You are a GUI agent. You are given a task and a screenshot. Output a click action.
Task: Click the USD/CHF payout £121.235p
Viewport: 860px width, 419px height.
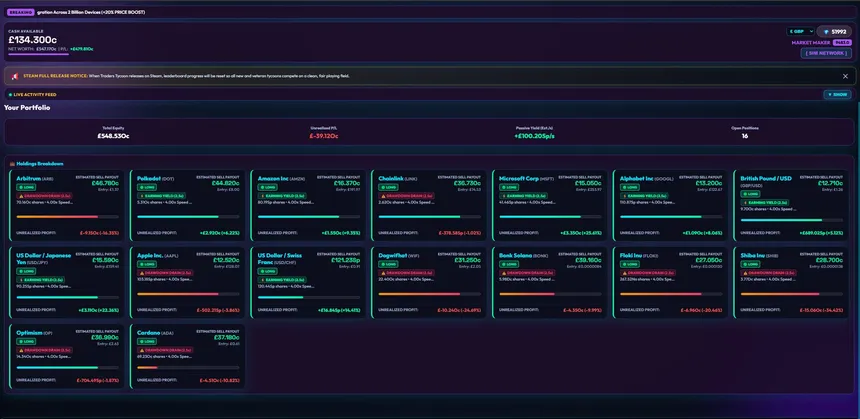coord(345,260)
